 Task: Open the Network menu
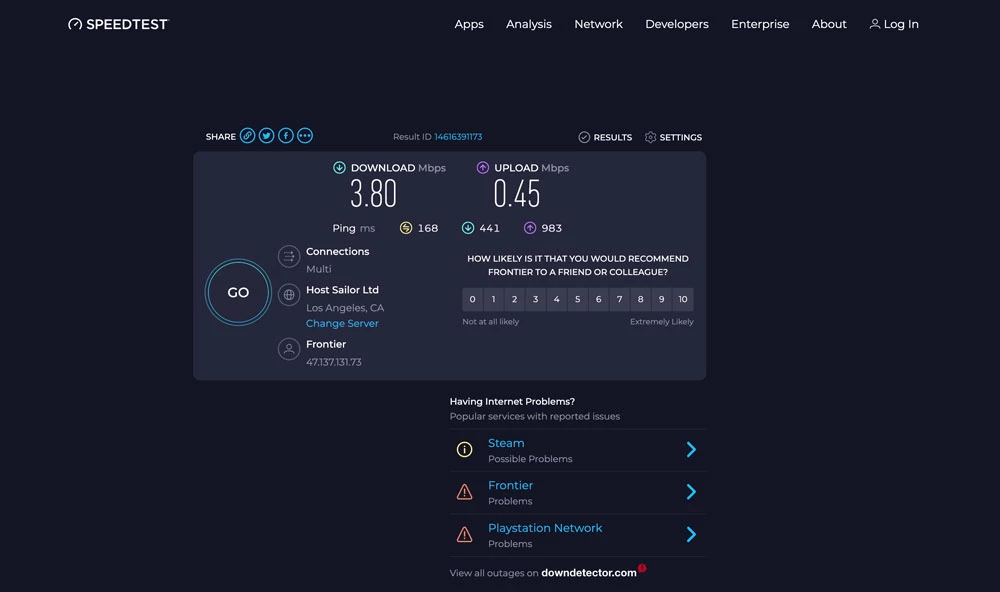[598, 24]
